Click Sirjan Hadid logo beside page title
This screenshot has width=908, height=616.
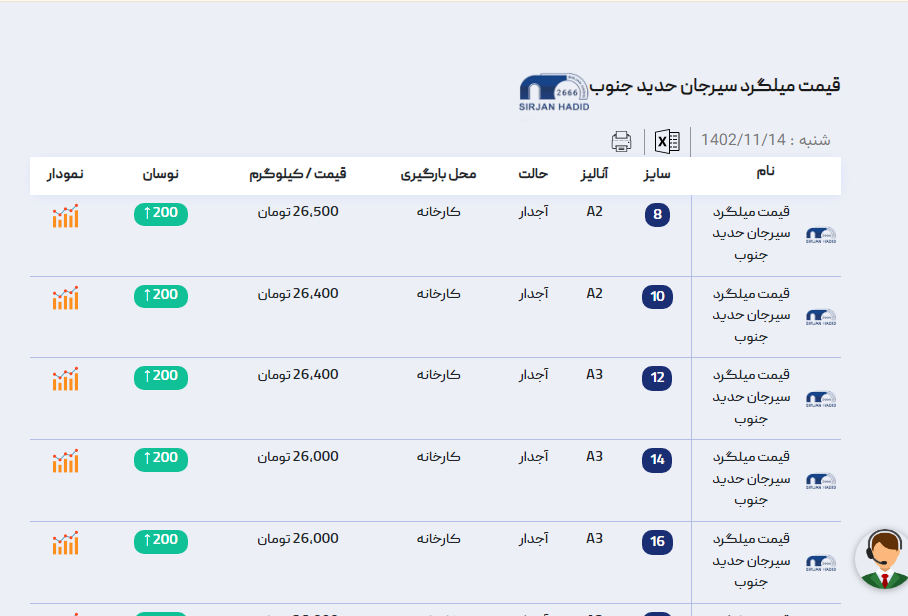pyautogui.click(x=554, y=92)
